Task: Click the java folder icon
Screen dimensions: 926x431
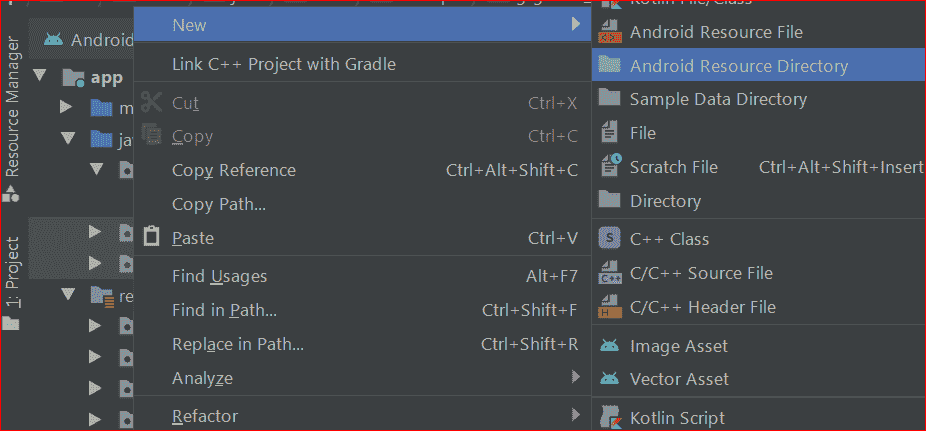Action: point(101,139)
